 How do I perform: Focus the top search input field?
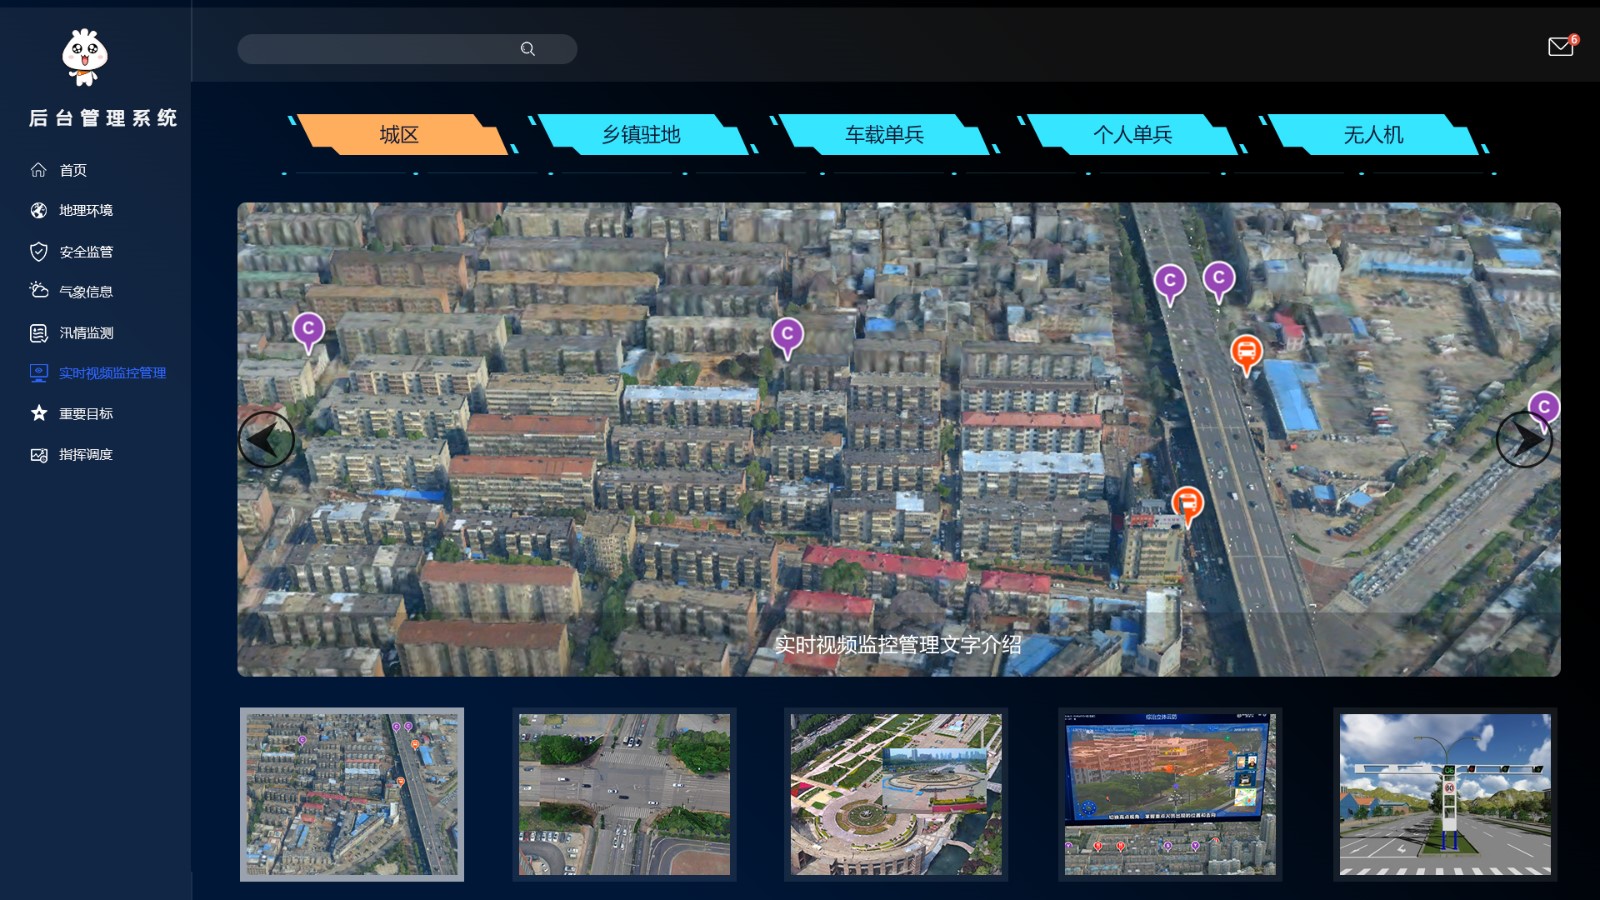point(380,49)
